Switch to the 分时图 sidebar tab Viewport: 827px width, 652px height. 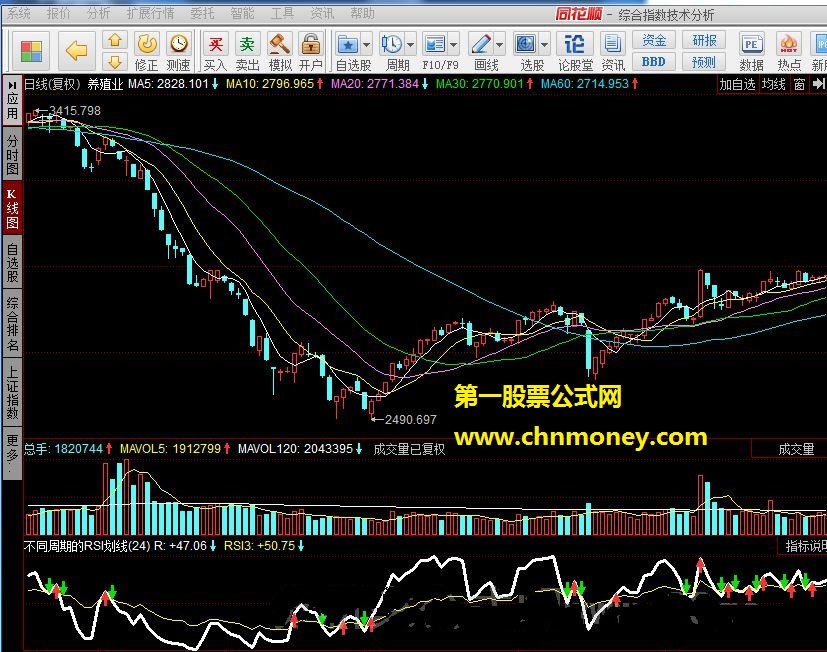coord(12,155)
